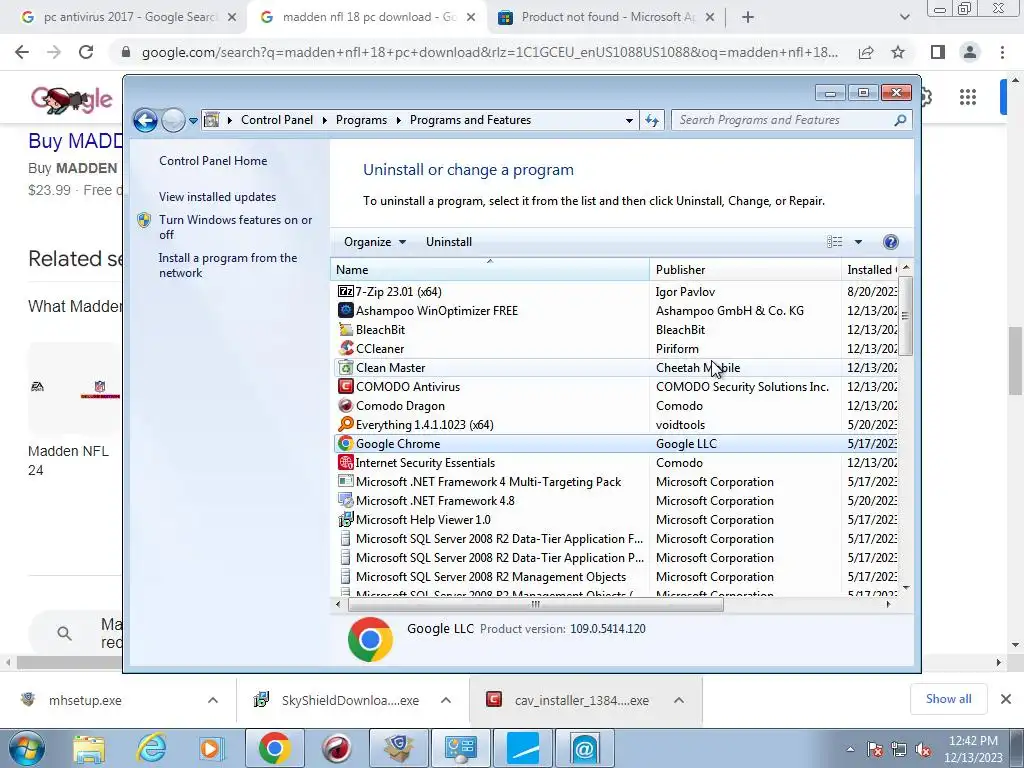1024x768 pixels.
Task: Click the Programs breadcrumb segment
Action: (361, 120)
